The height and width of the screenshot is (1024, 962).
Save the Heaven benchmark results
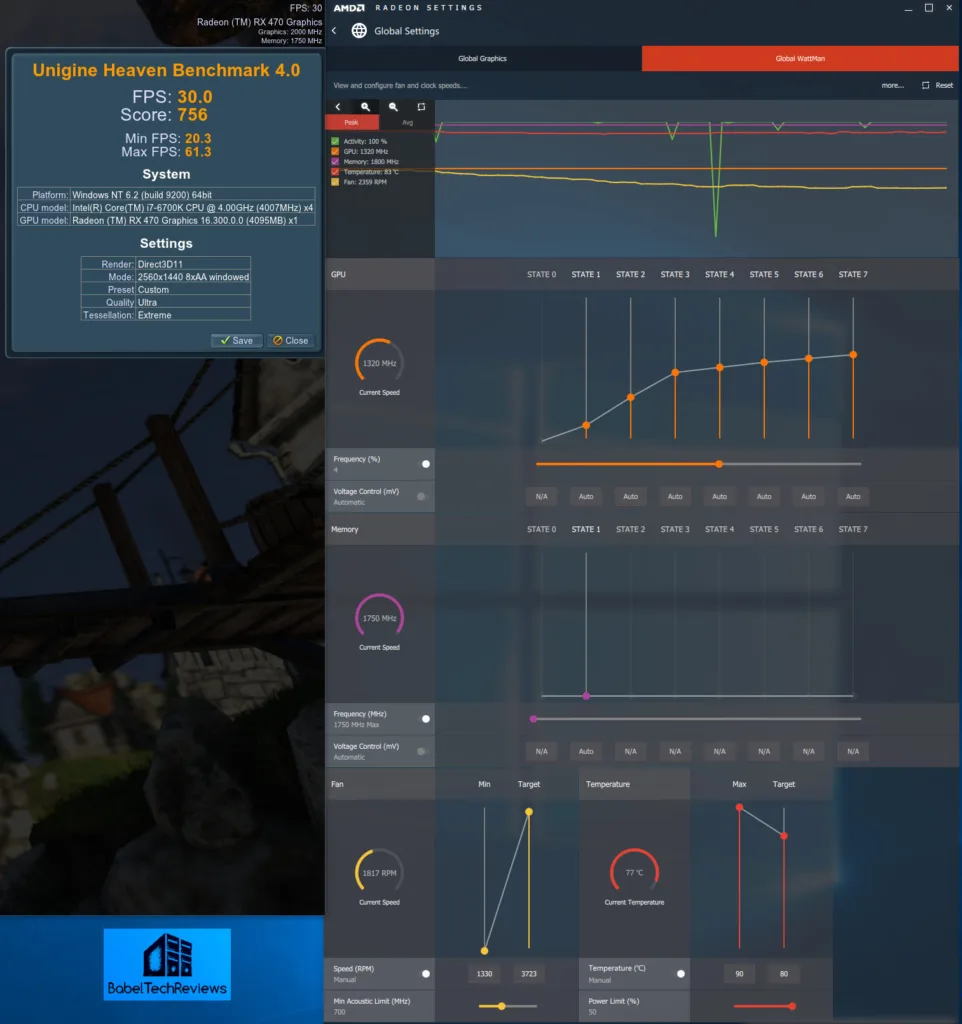click(236, 340)
